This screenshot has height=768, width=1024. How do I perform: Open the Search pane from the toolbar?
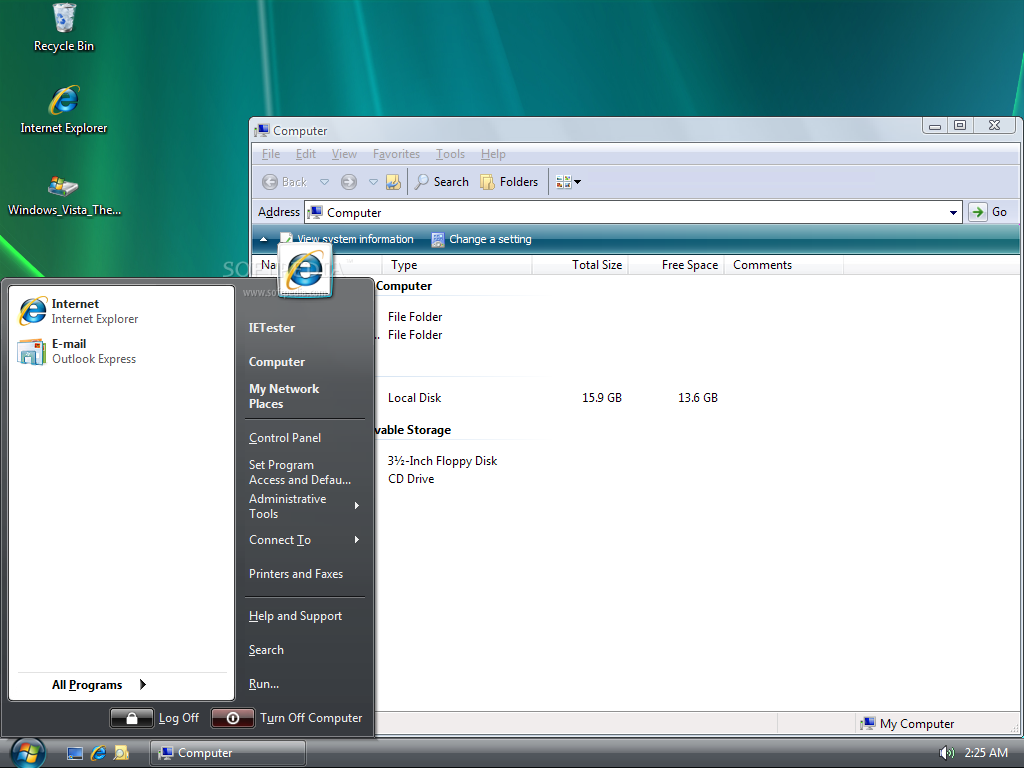(441, 182)
